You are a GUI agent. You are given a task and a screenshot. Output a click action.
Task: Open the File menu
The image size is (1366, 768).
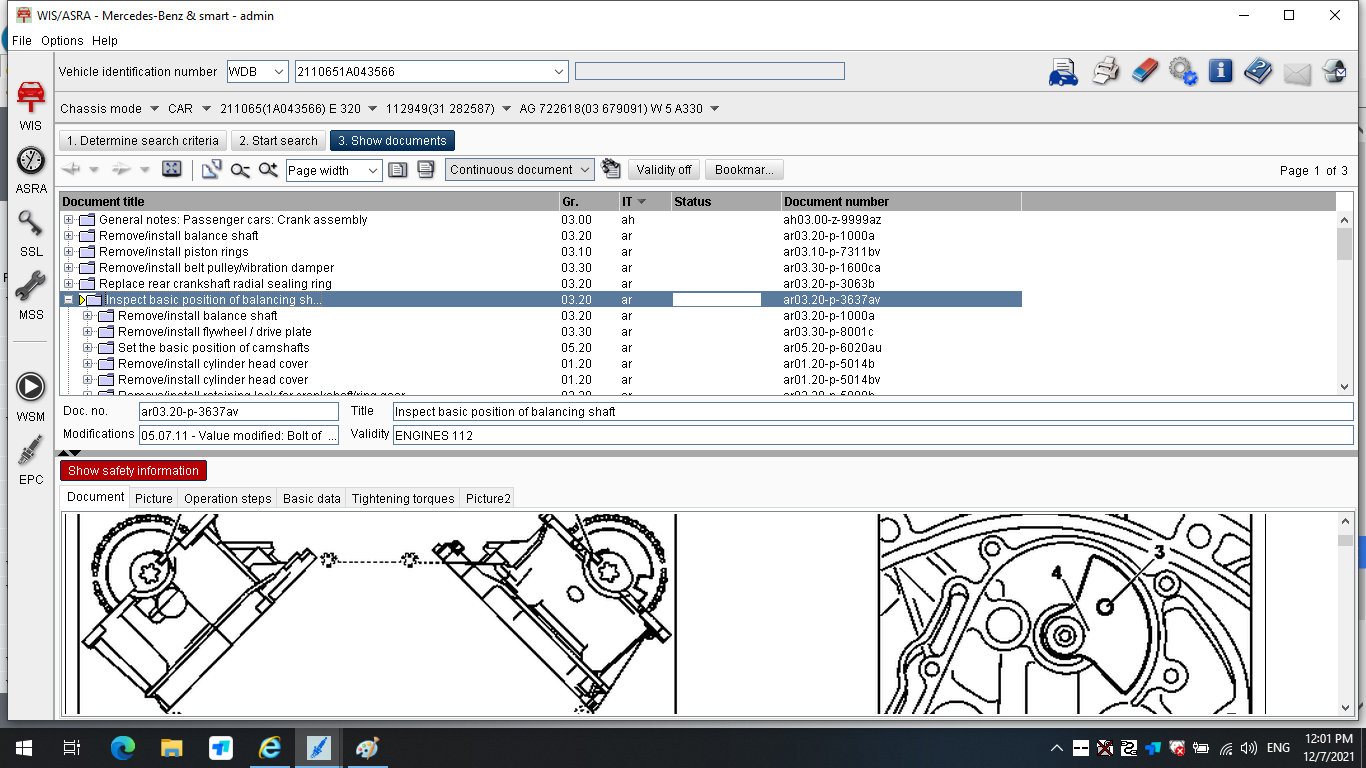(22, 41)
